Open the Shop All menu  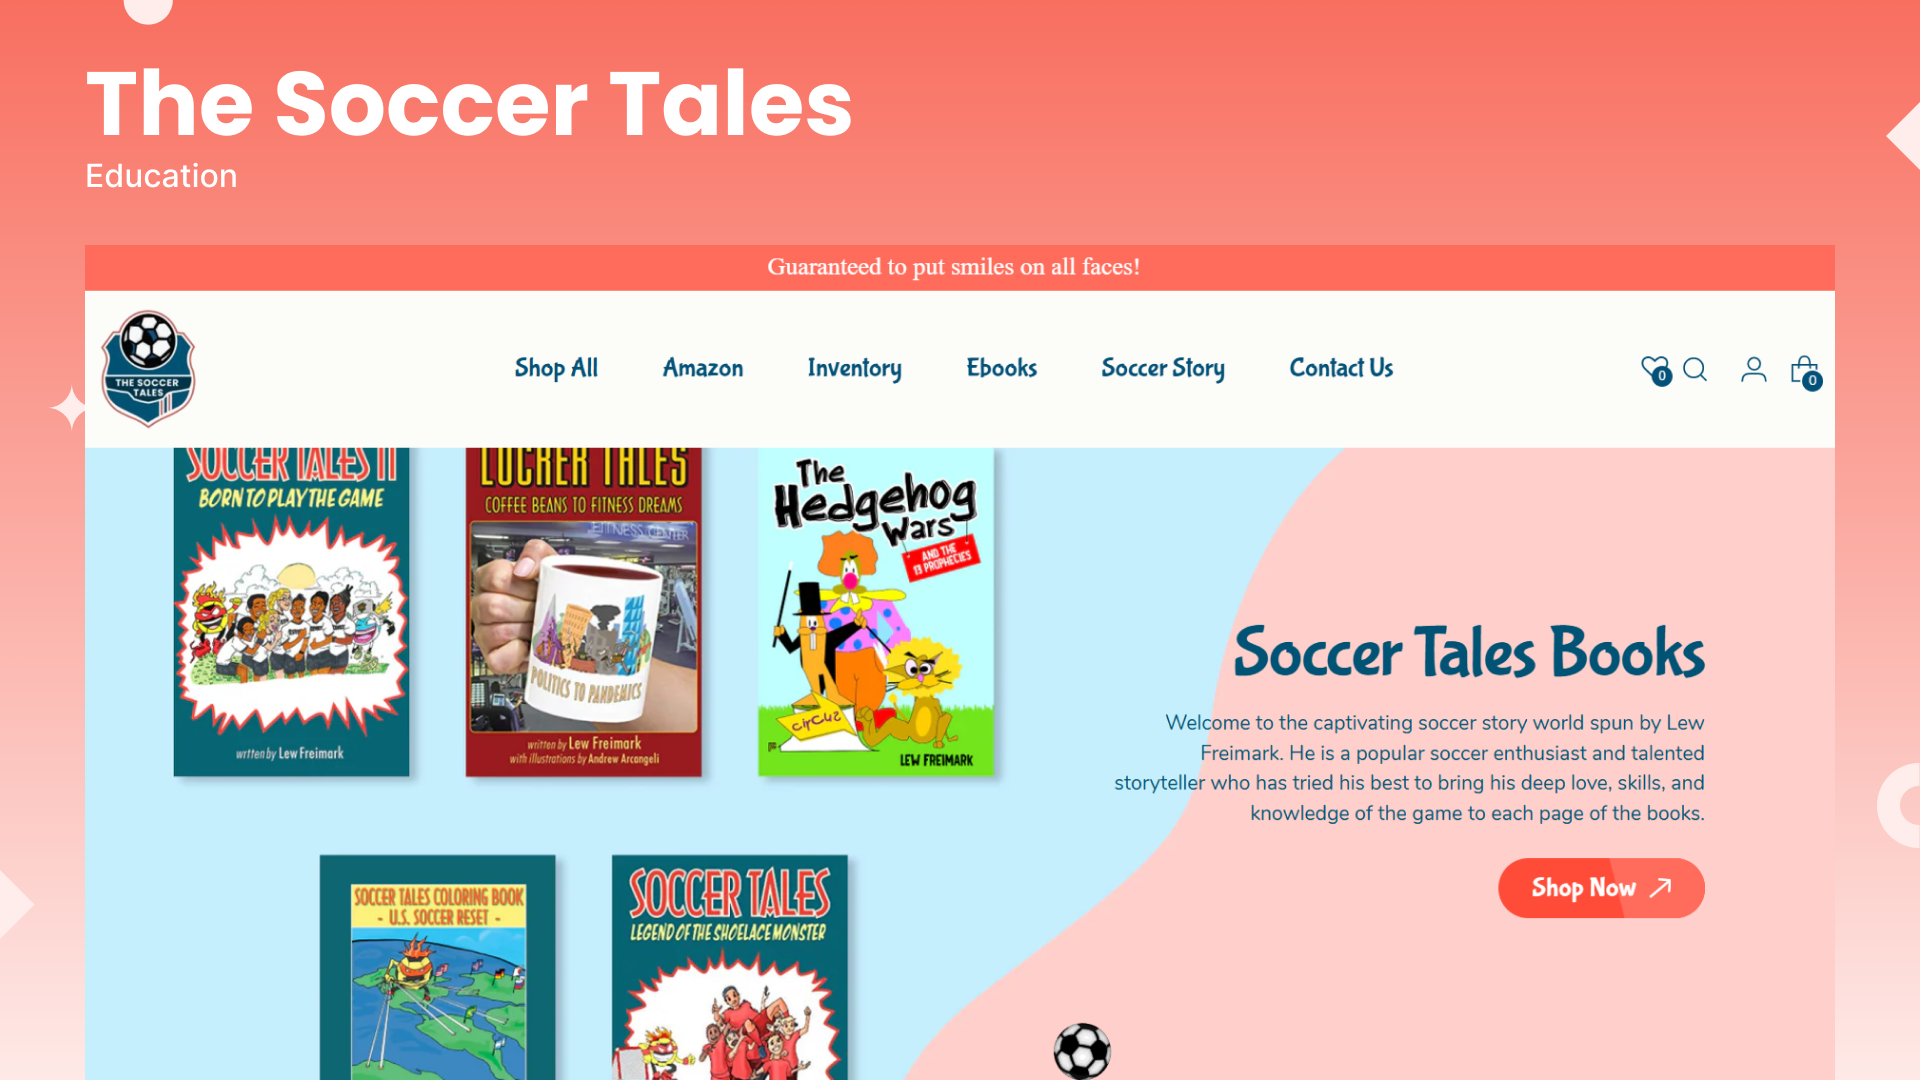pyautogui.click(x=556, y=368)
